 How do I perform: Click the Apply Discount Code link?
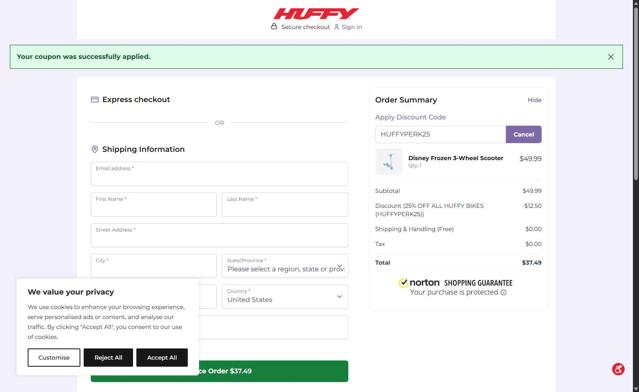pyautogui.click(x=410, y=117)
